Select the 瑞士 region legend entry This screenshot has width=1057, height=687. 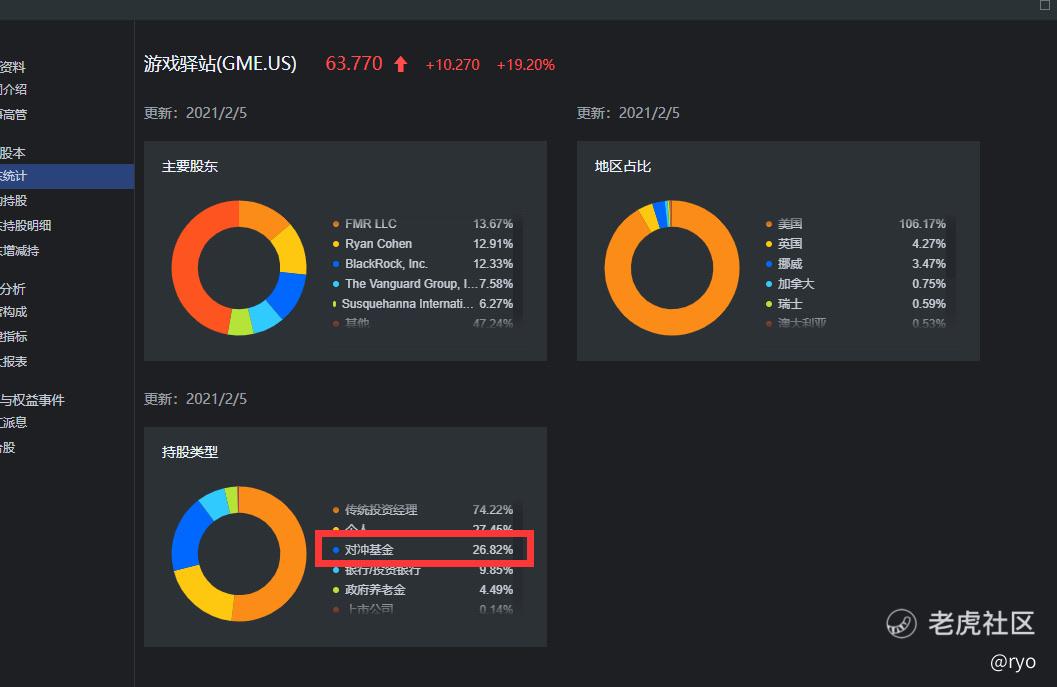pyautogui.click(x=790, y=304)
